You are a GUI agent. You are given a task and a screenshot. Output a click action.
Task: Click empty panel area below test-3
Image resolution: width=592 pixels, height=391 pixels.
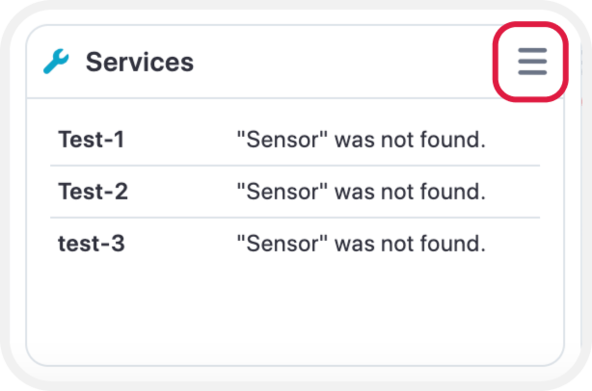click(x=295, y=309)
